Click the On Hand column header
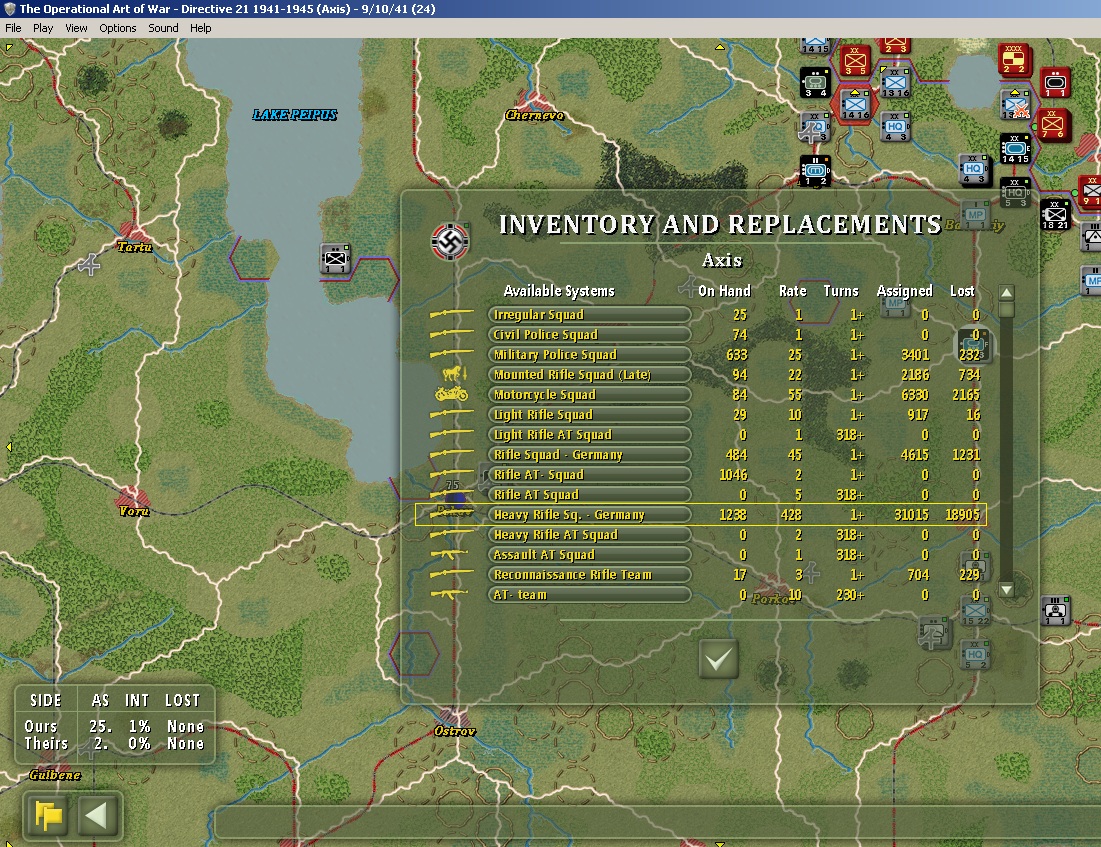This screenshot has height=847, width=1101. click(x=724, y=291)
